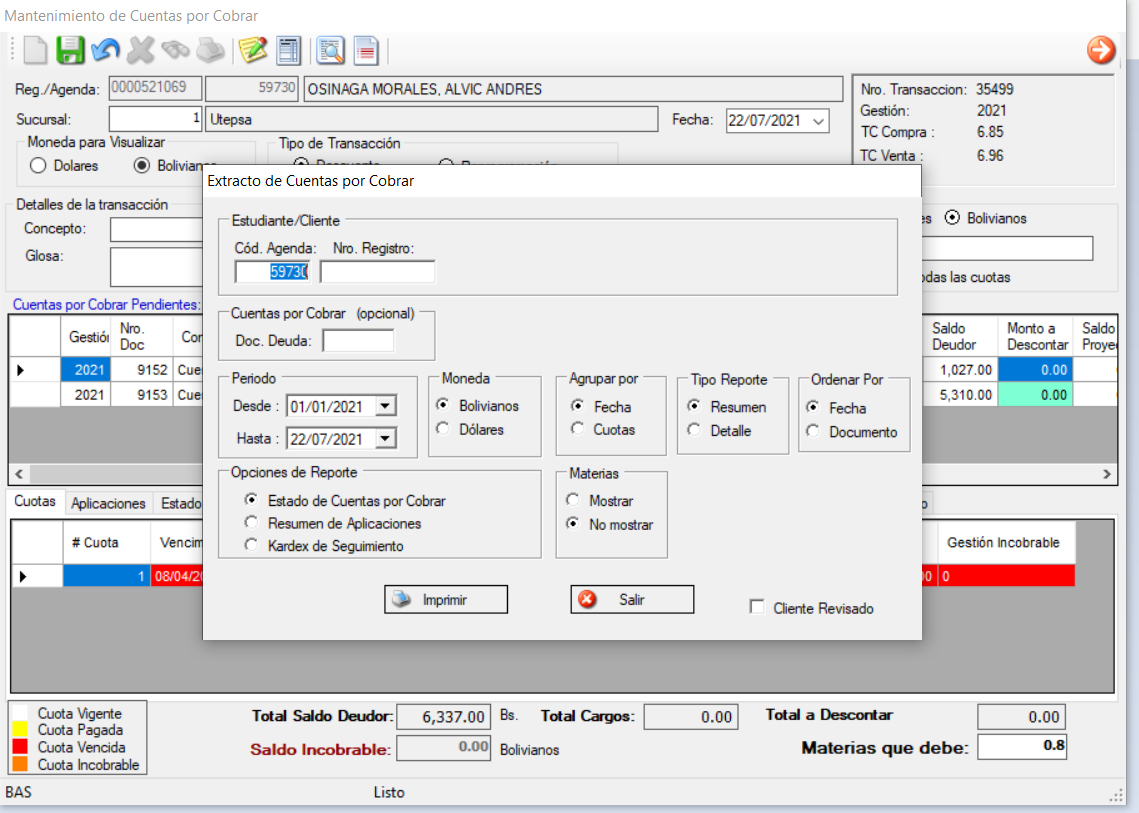Viewport: 1139px width, 813px height.
Task: Click grid horizontal scrollbar left arrow
Action: pyautogui.click(x=20, y=474)
